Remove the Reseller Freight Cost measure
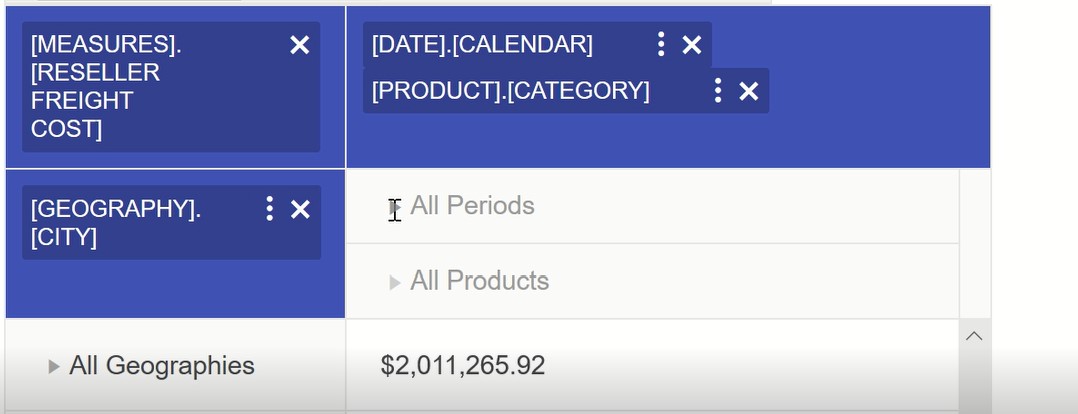1078x414 pixels. tap(299, 45)
